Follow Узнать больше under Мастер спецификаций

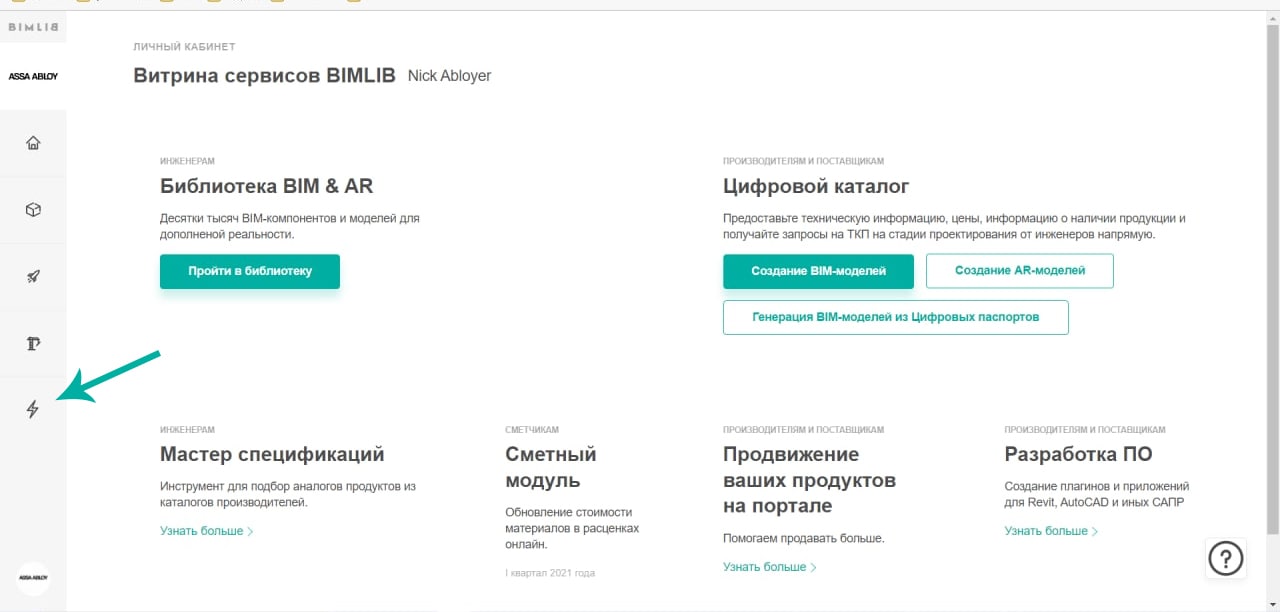(207, 531)
